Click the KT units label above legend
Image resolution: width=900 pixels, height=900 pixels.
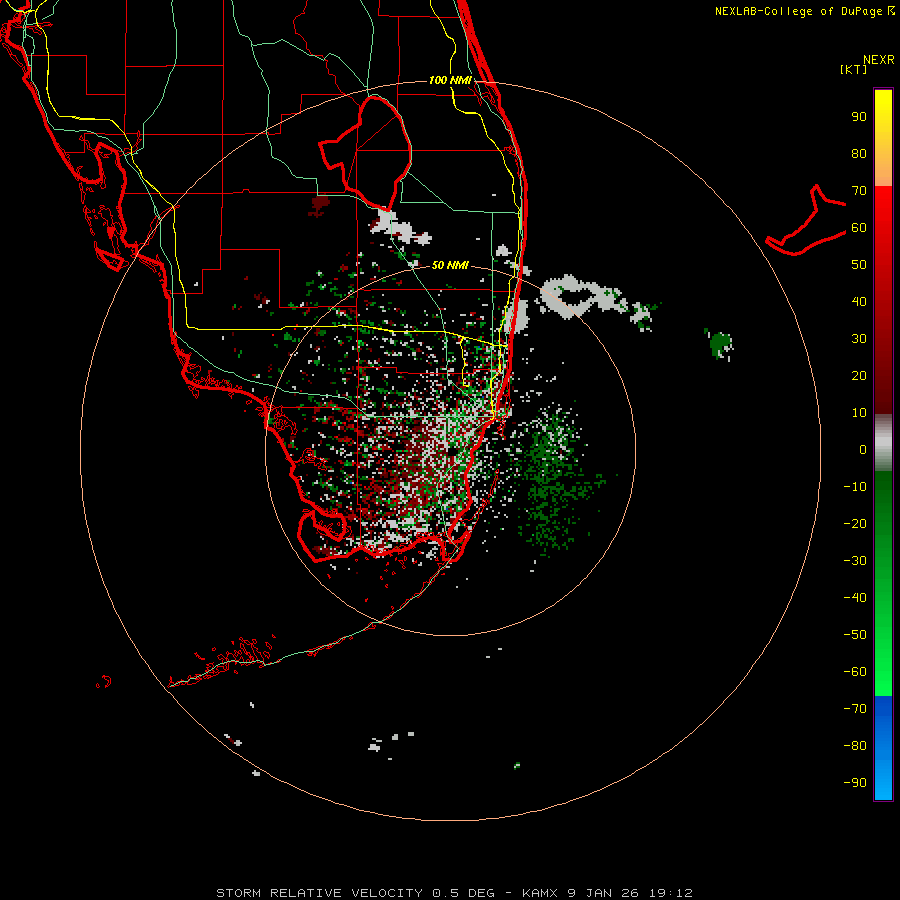[x=854, y=69]
